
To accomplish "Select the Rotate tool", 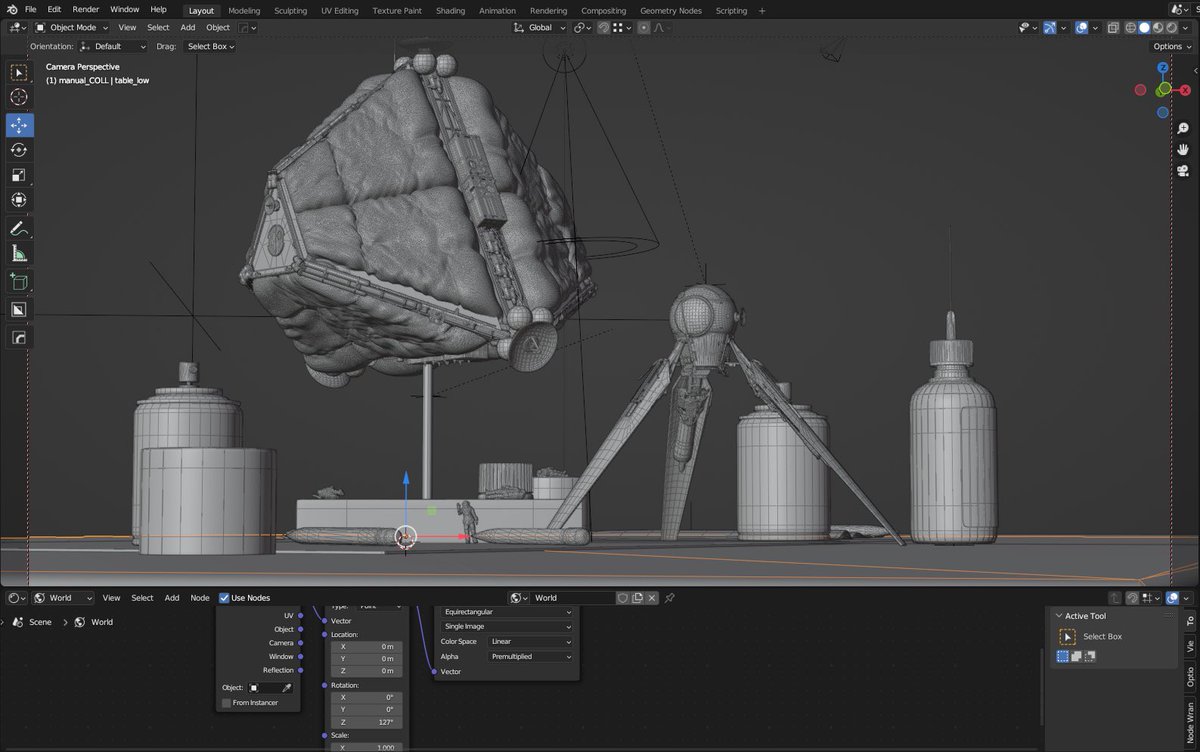I will click(x=19, y=150).
